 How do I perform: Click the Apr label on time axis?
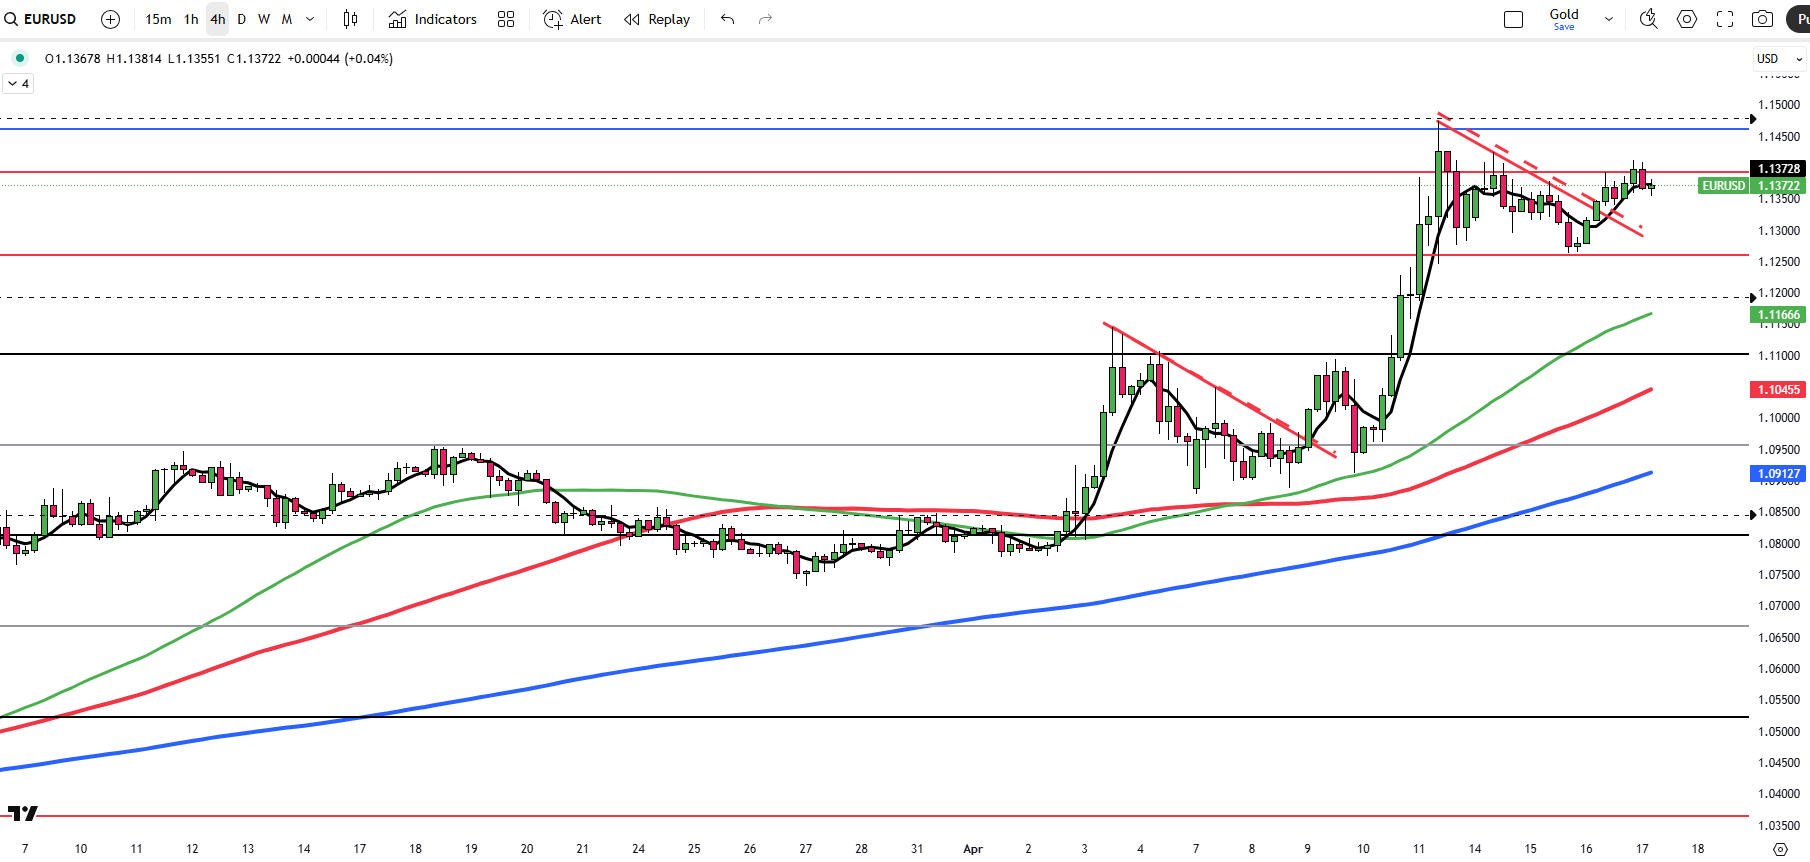(973, 849)
